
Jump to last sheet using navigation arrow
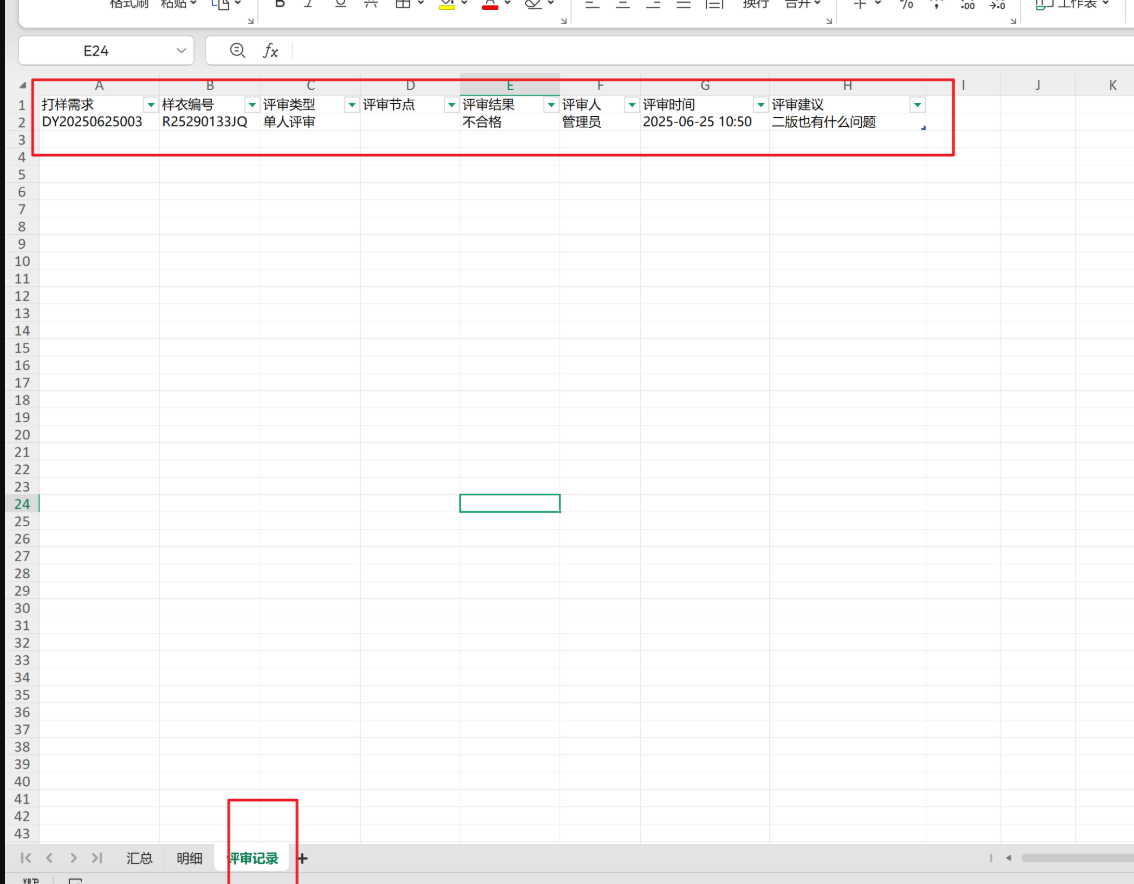[97, 858]
